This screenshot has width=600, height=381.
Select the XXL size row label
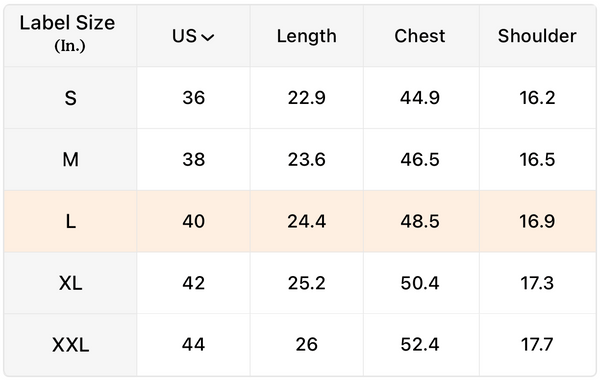[x=70, y=345]
